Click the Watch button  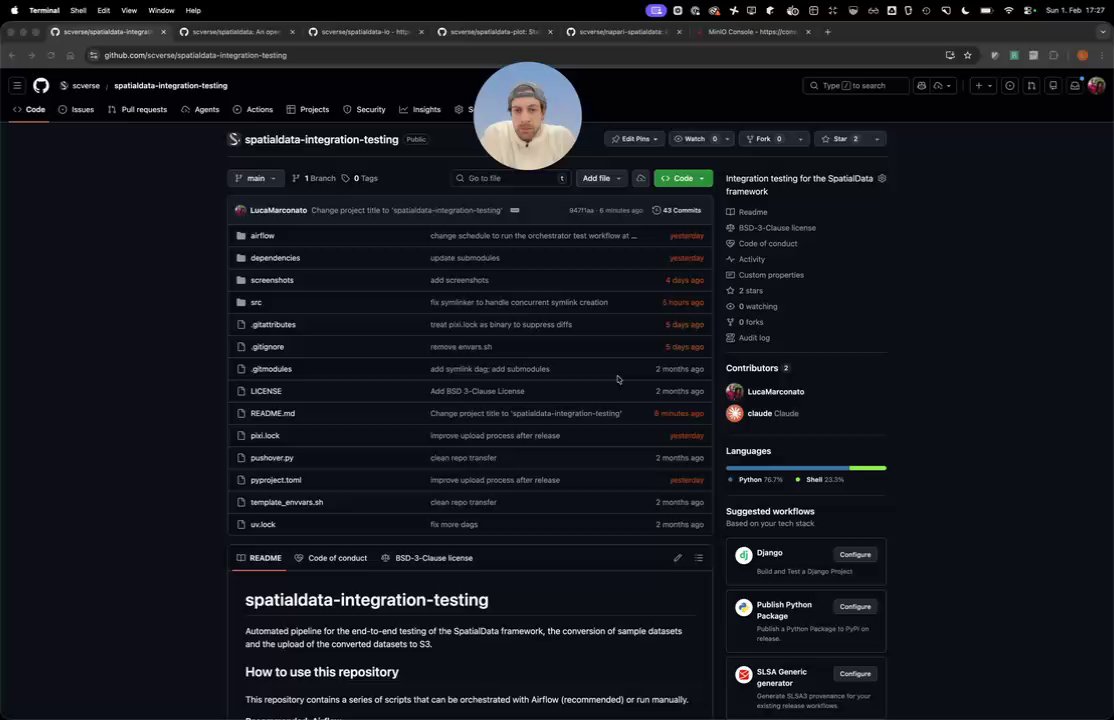696,139
